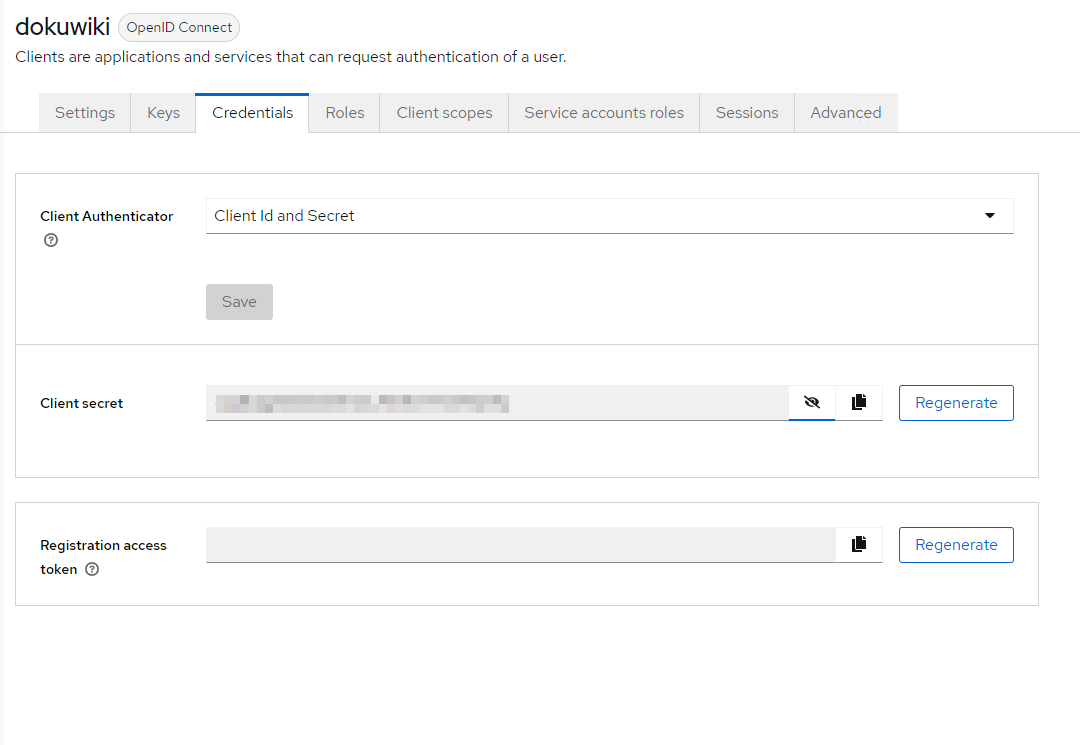
Task: Regenerate the registration access token
Action: point(956,545)
